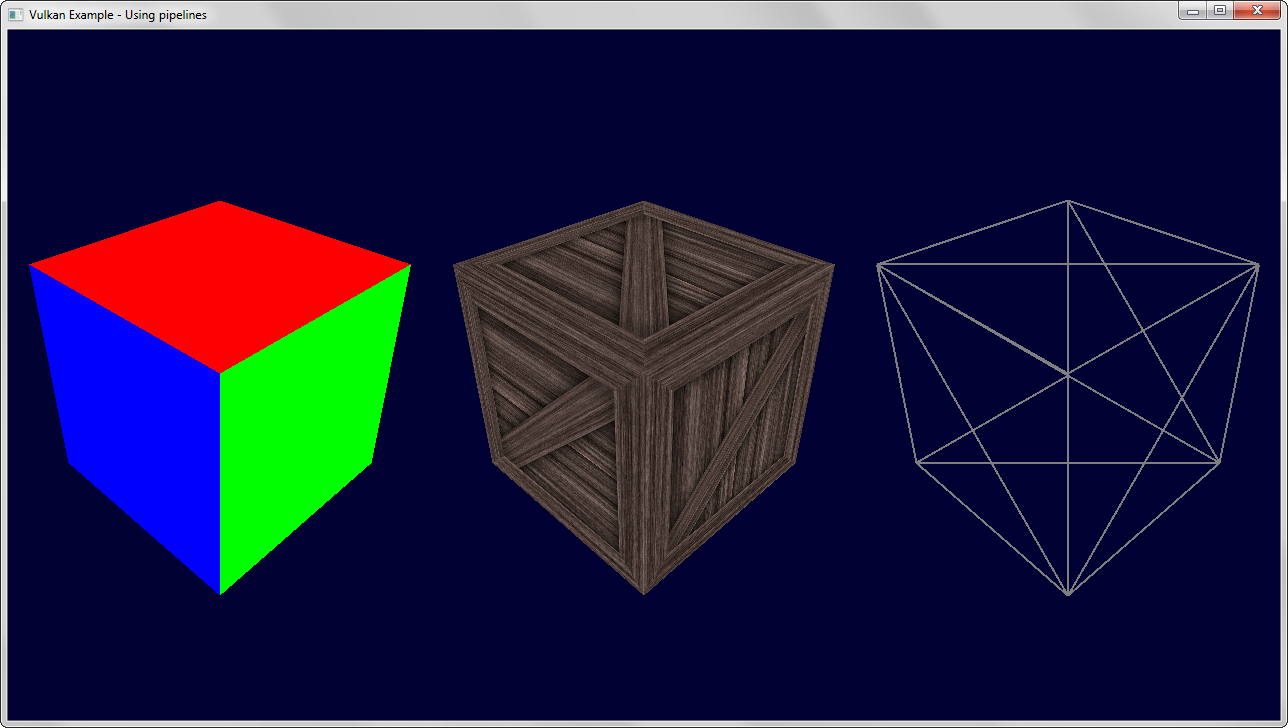Select the topmost vertex of the wireframe cube
Image resolution: width=1288 pixels, height=728 pixels.
click(1068, 201)
